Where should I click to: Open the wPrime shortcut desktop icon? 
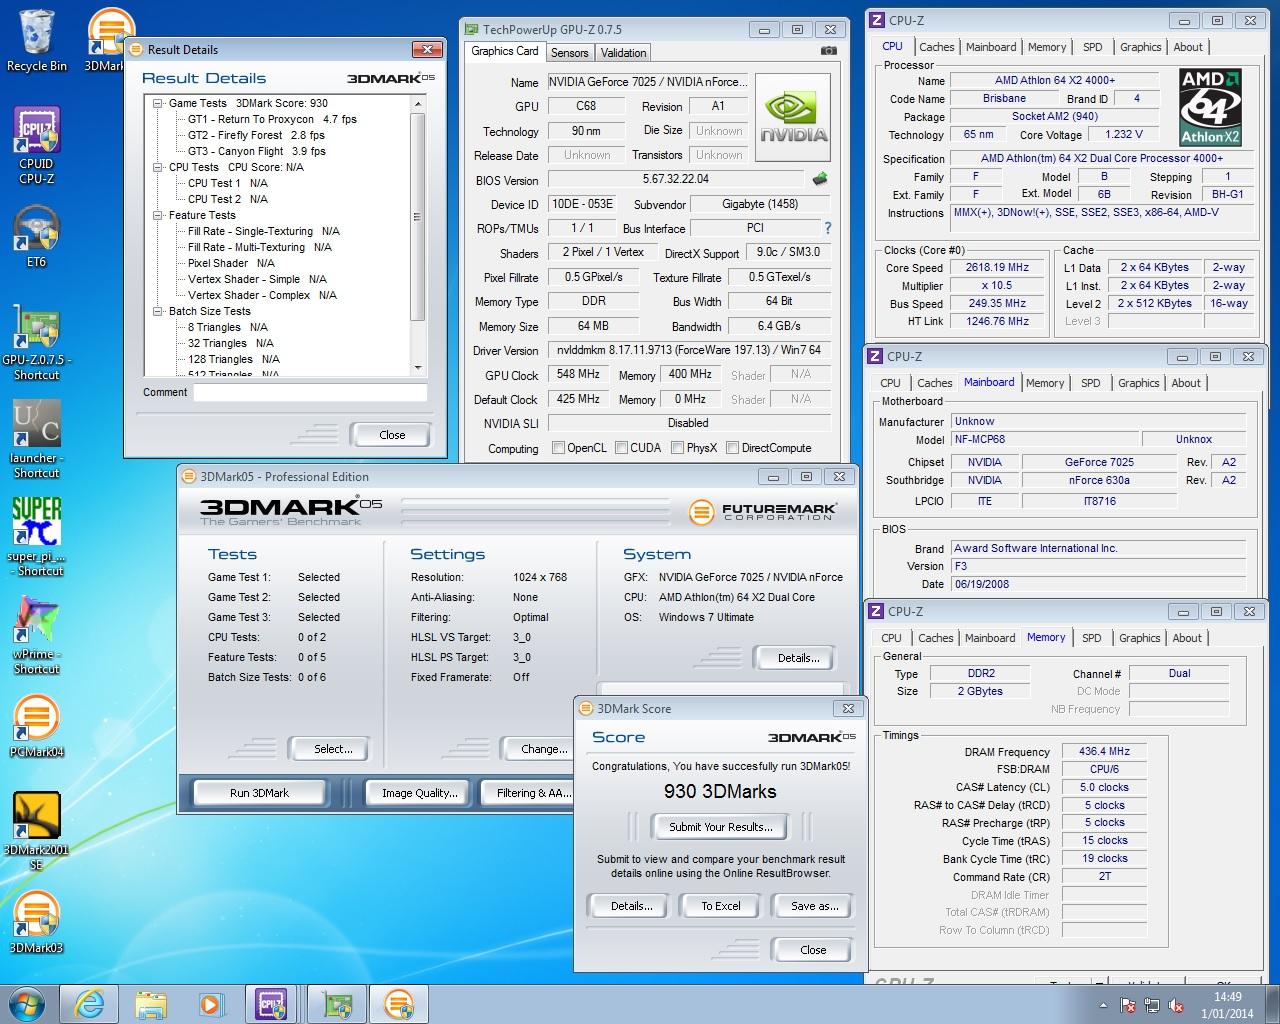coord(37,636)
